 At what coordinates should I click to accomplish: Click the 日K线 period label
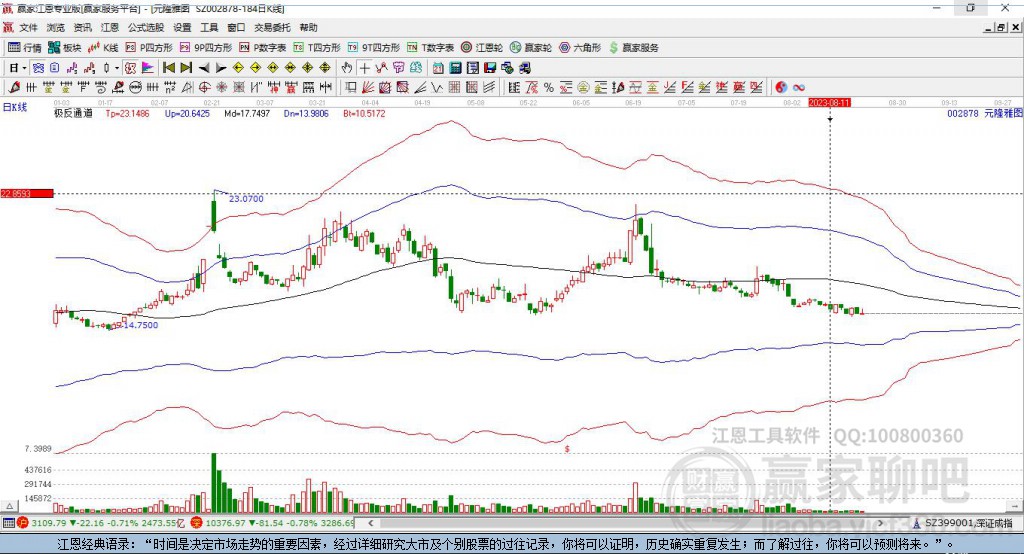click(x=15, y=108)
